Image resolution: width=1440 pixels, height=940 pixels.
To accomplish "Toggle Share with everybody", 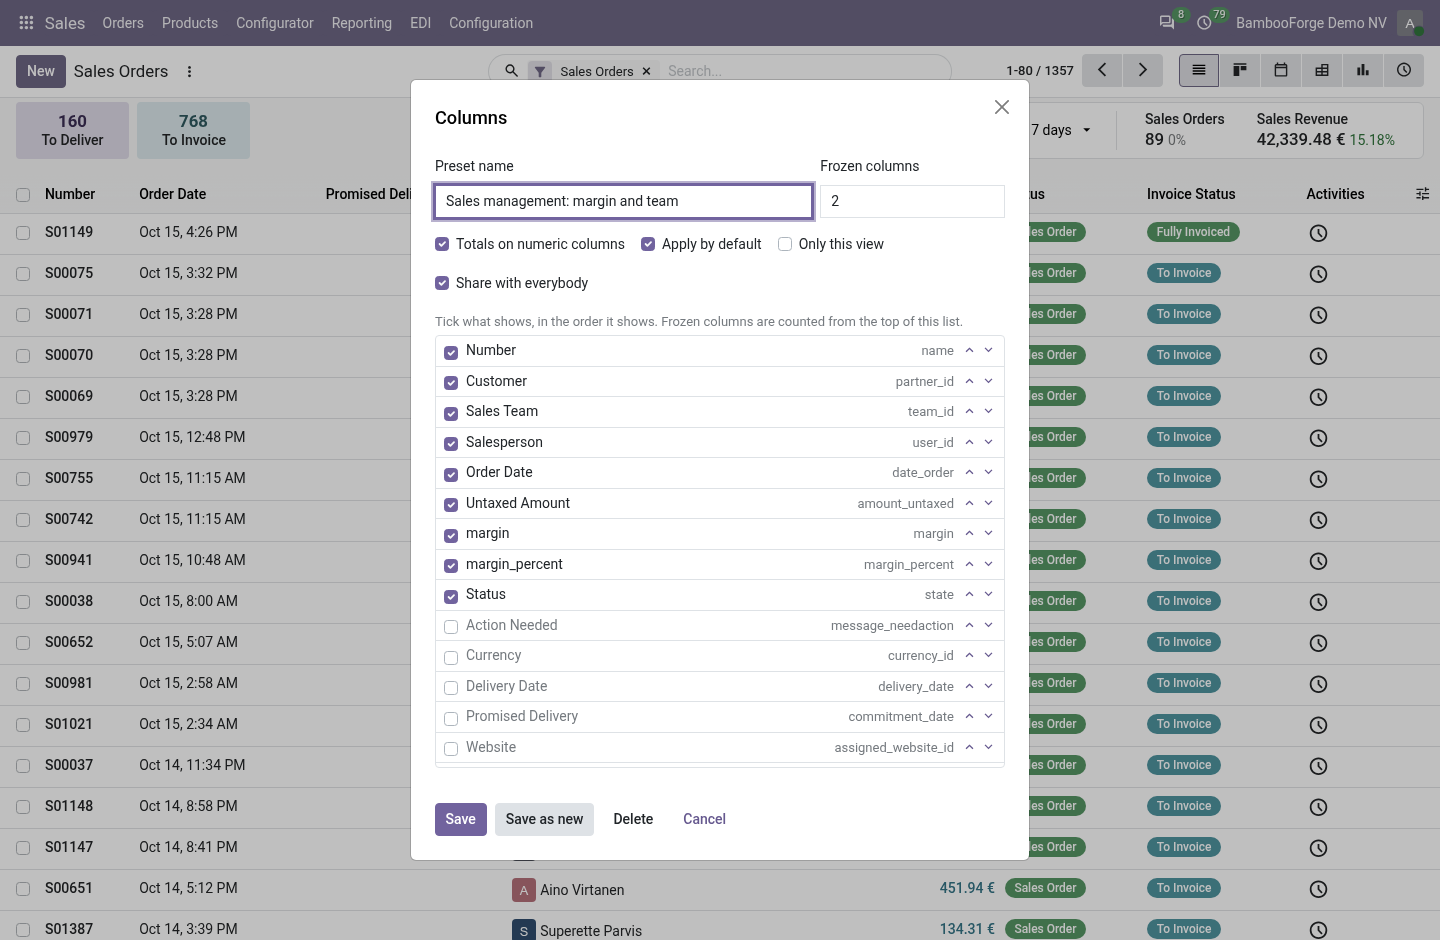I will point(442,283).
